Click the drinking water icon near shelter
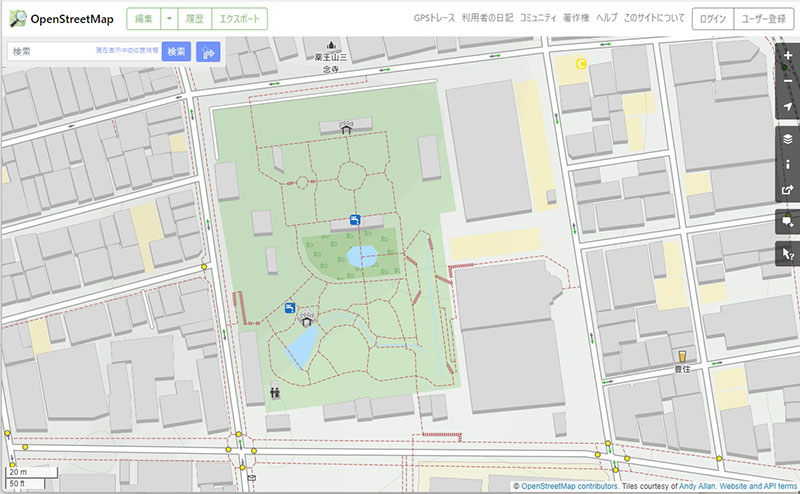Image resolution: width=800 pixels, height=494 pixels. (x=290, y=308)
